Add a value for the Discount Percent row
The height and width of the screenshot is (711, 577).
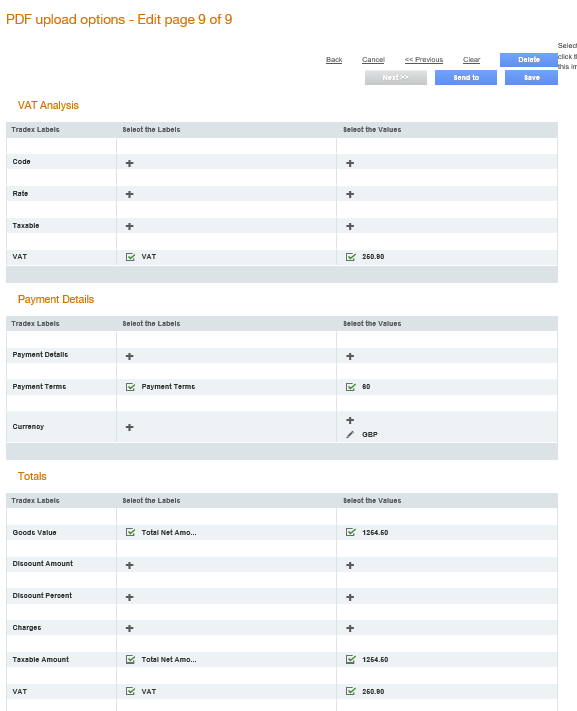(350, 598)
